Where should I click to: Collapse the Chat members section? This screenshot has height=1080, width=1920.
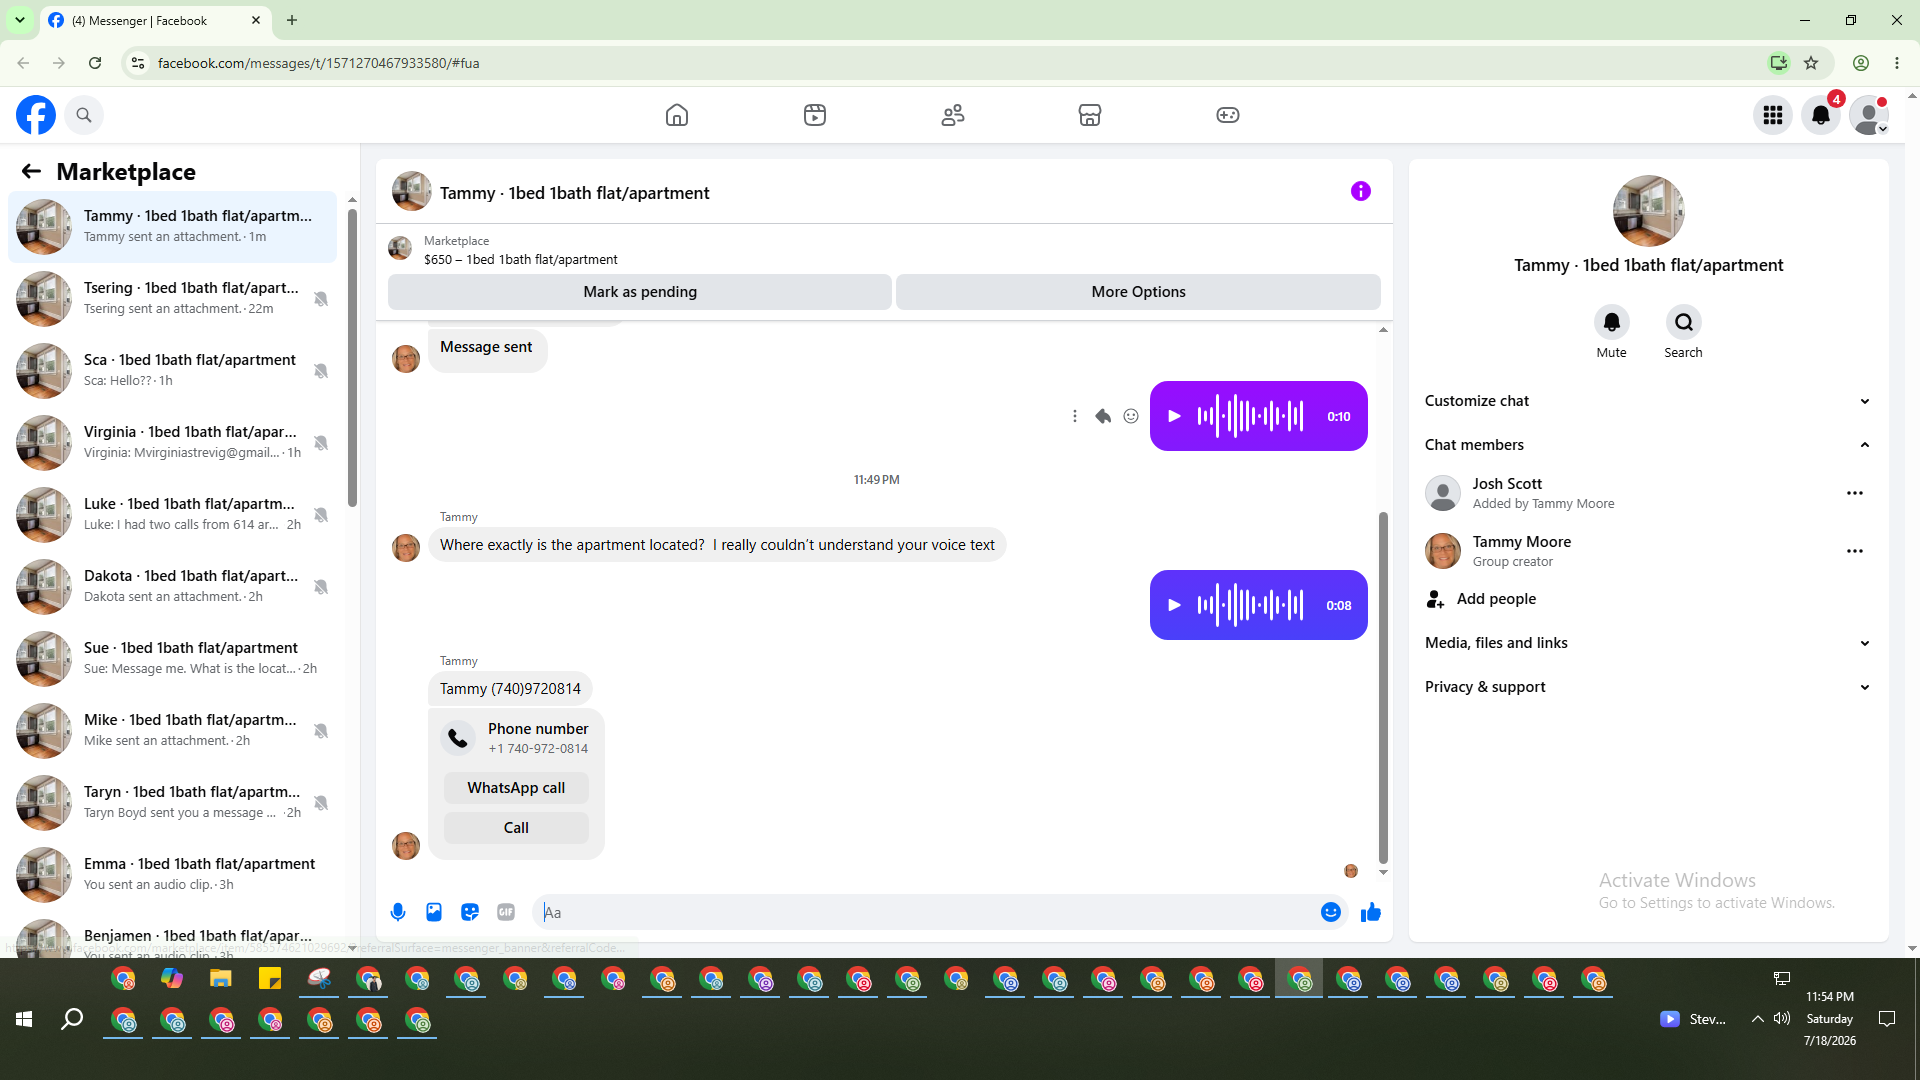[x=1648, y=445]
